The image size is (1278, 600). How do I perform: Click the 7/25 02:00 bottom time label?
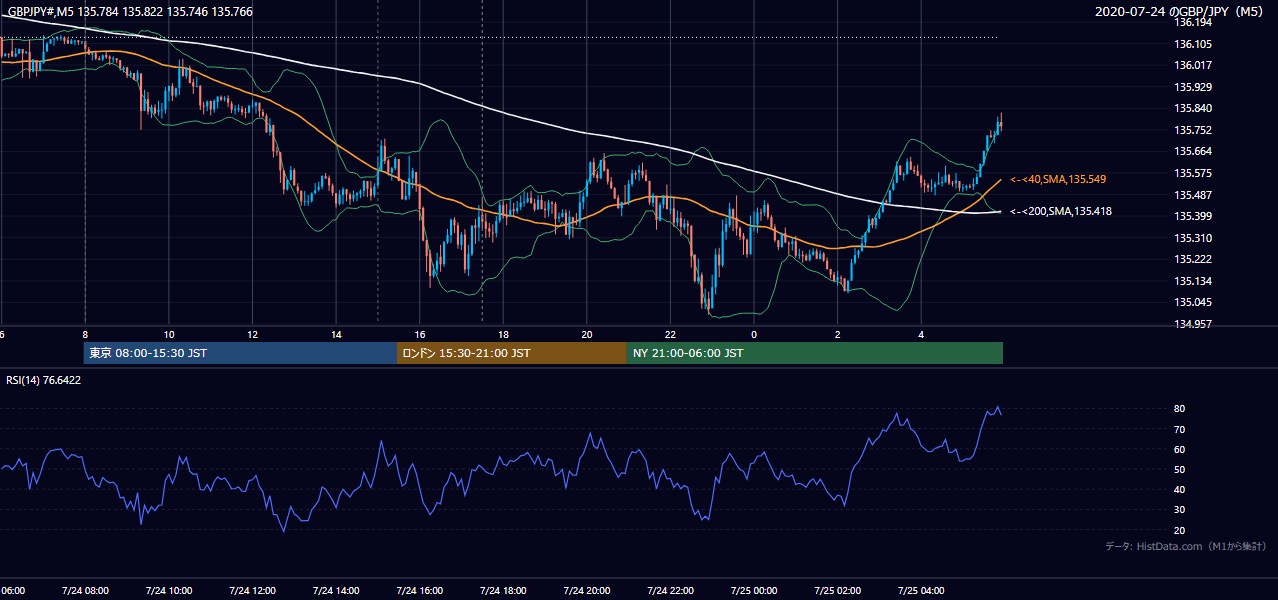tap(837, 590)
